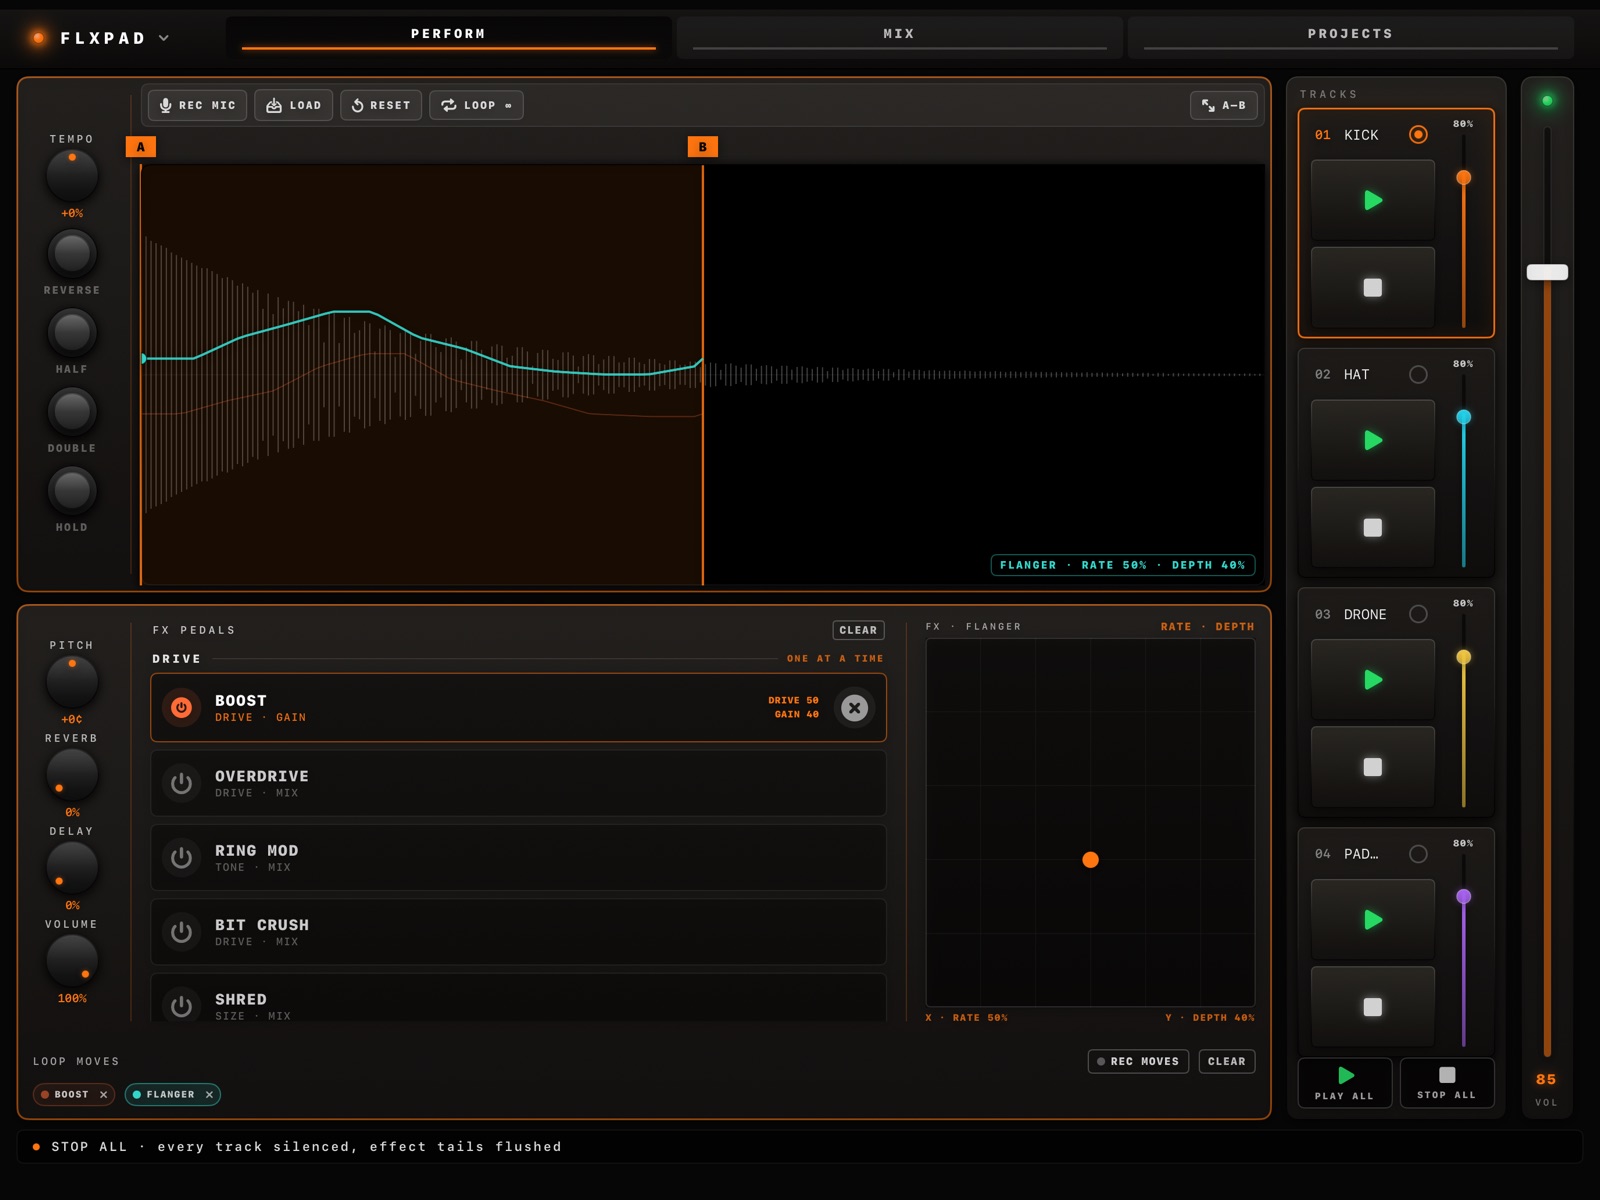Viewport: 1600px width, 1200px height.
Task: Select the HAT track radio button
Action: coord(1418,374)
